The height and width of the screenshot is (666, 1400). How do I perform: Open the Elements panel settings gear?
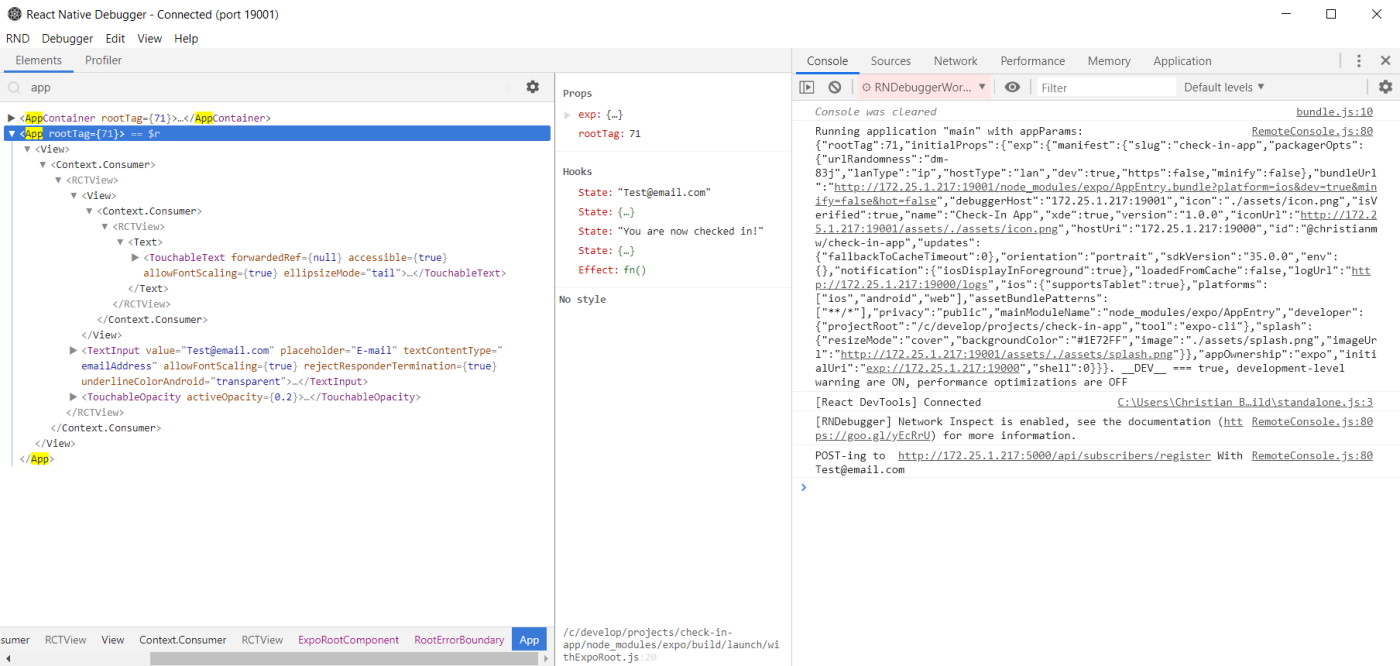coord(533,87)
